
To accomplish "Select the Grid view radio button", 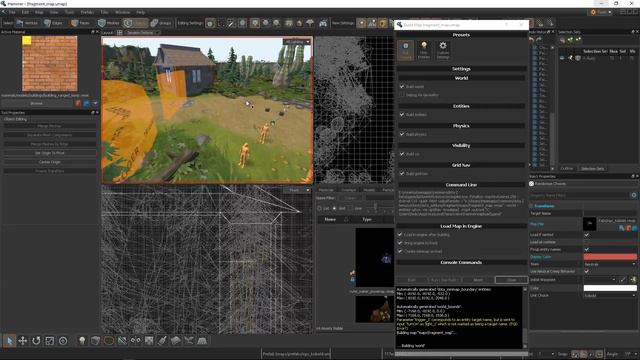I will coord(334,208).
